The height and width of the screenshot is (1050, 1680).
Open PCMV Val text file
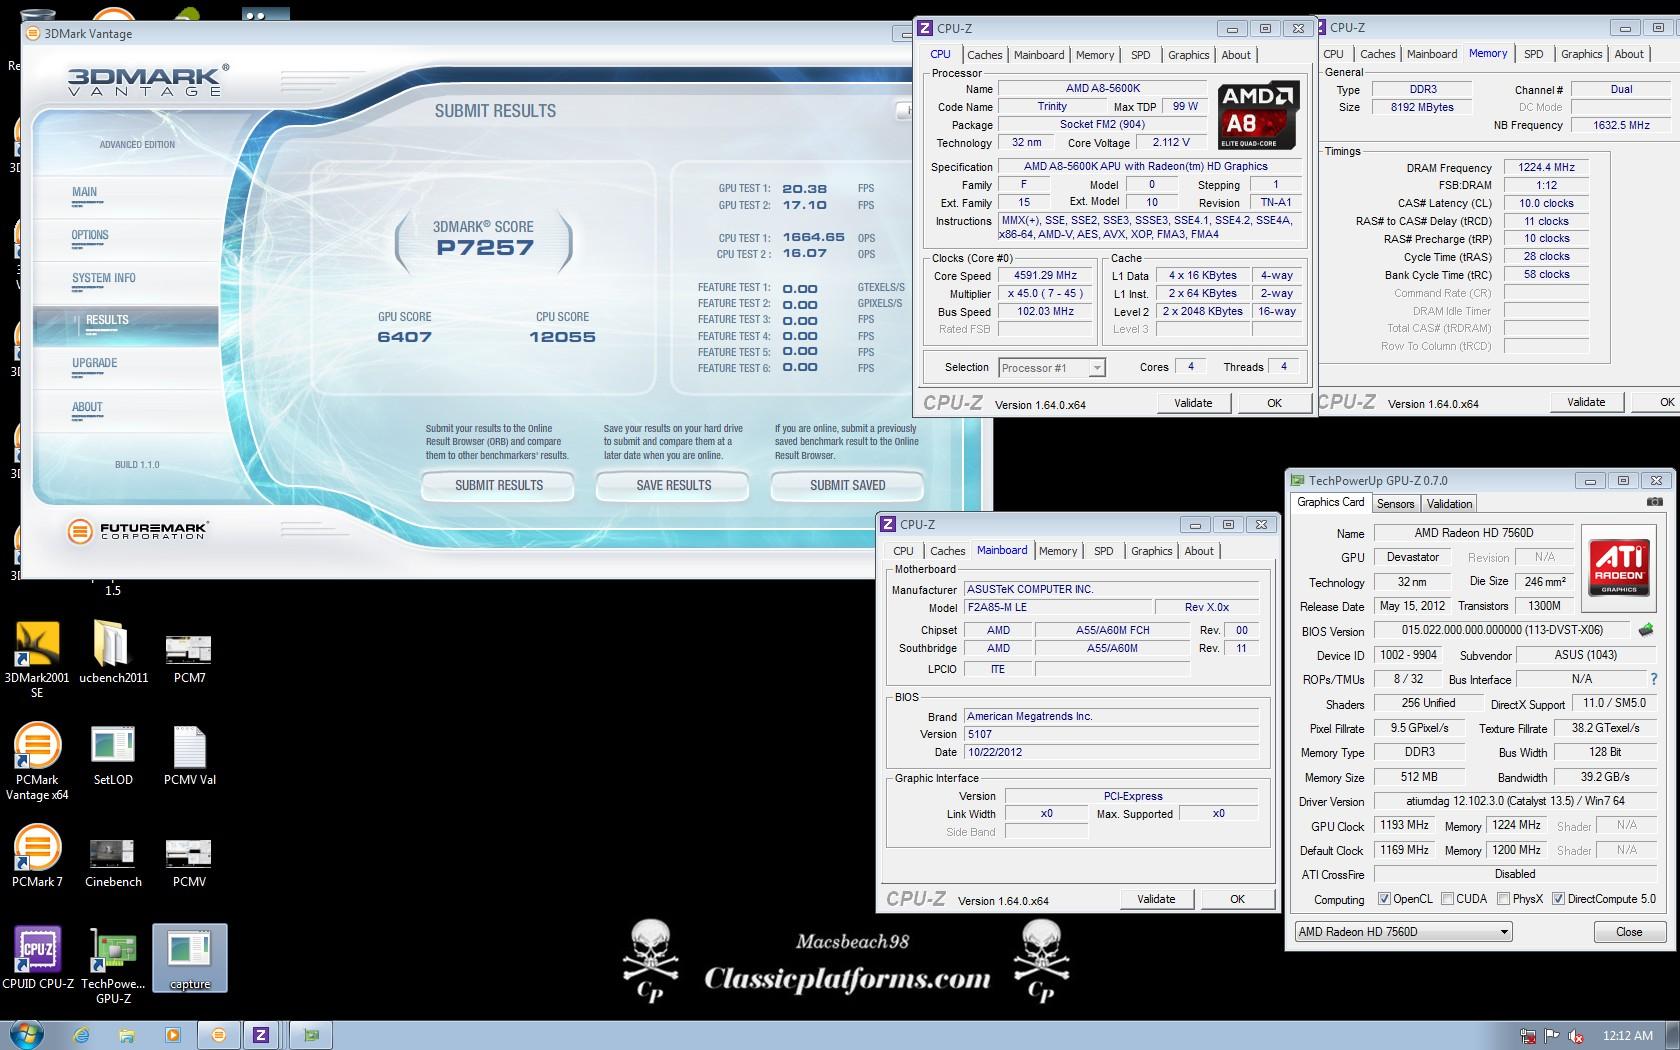click(189, 755)
